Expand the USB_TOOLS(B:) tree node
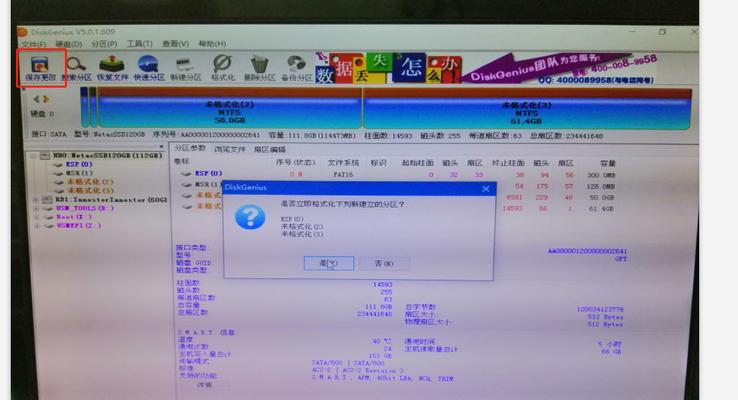The image size is (738, 400). (x=37, y=208)
